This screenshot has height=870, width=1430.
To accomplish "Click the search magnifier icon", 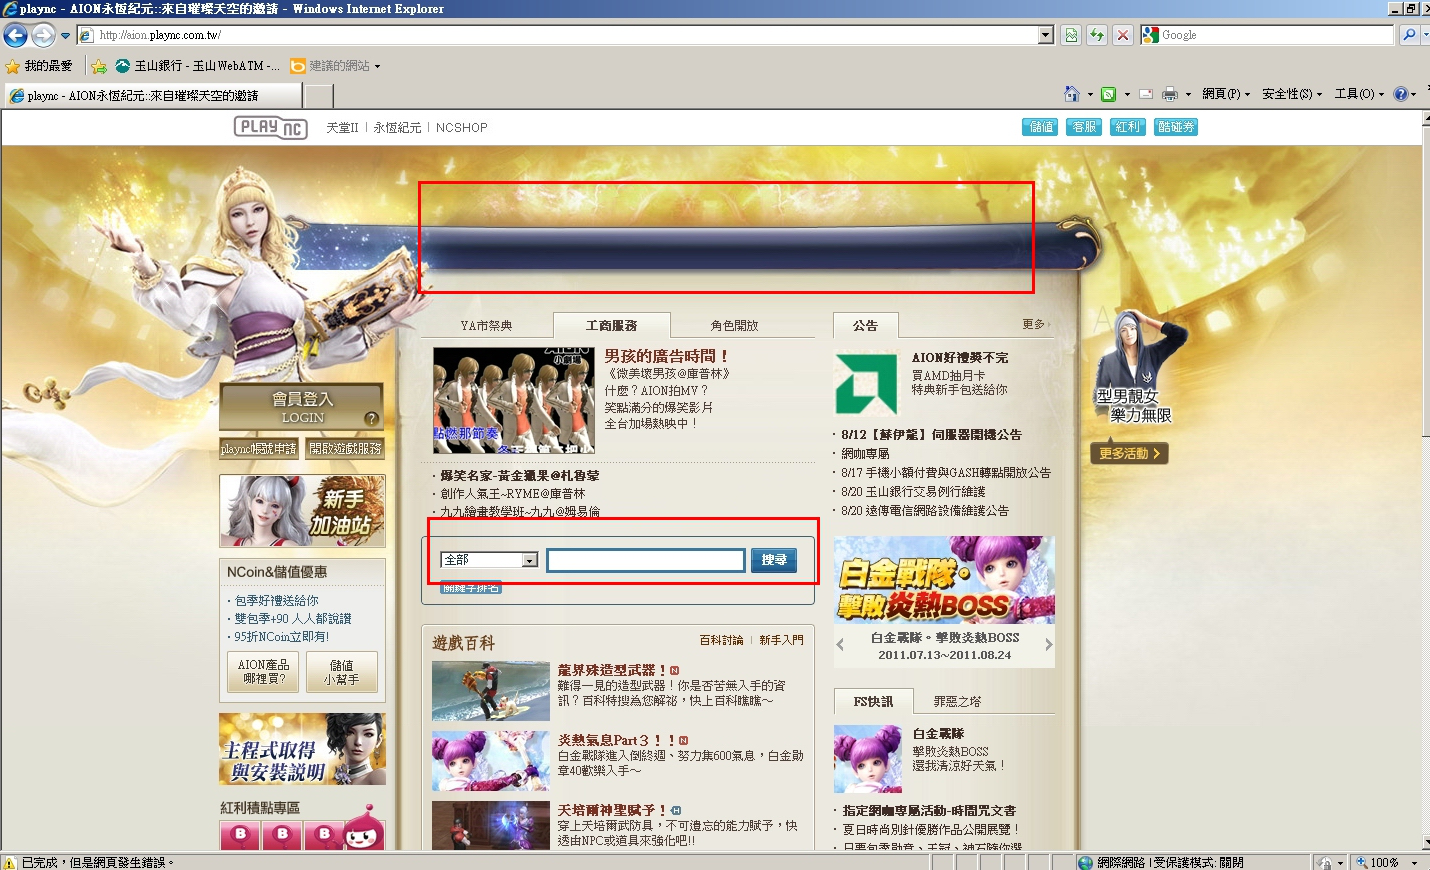I will [x=1409, y=35].
